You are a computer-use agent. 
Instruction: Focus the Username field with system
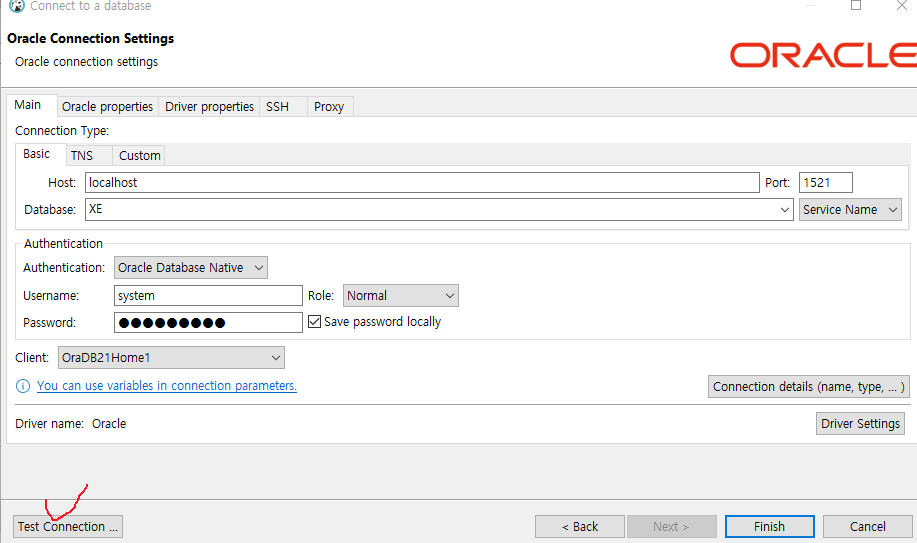coord(208,295)
